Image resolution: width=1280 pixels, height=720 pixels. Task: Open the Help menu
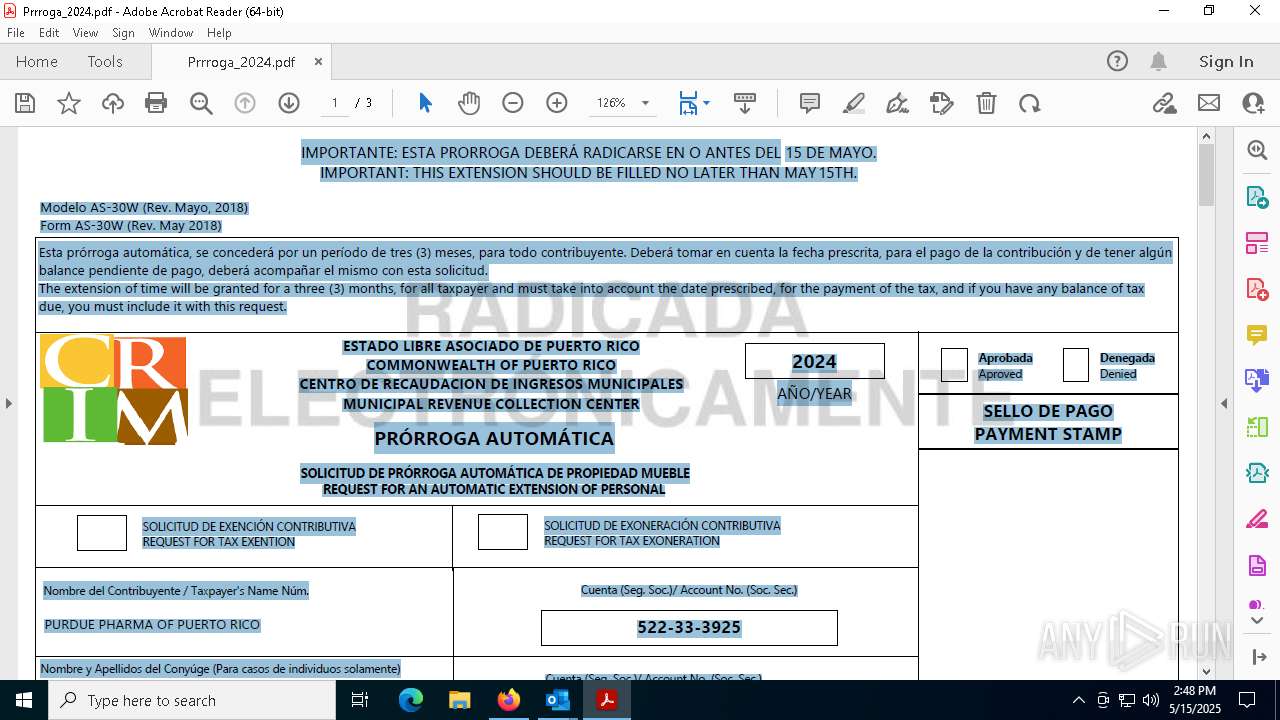(x=219, y=33)
